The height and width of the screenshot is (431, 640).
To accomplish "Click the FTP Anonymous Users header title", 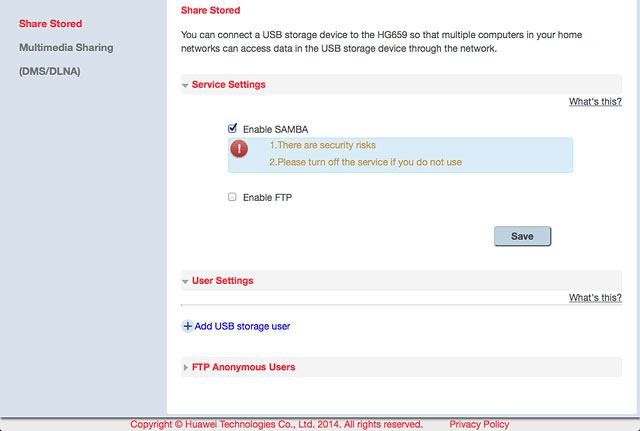I will point(243,367).
